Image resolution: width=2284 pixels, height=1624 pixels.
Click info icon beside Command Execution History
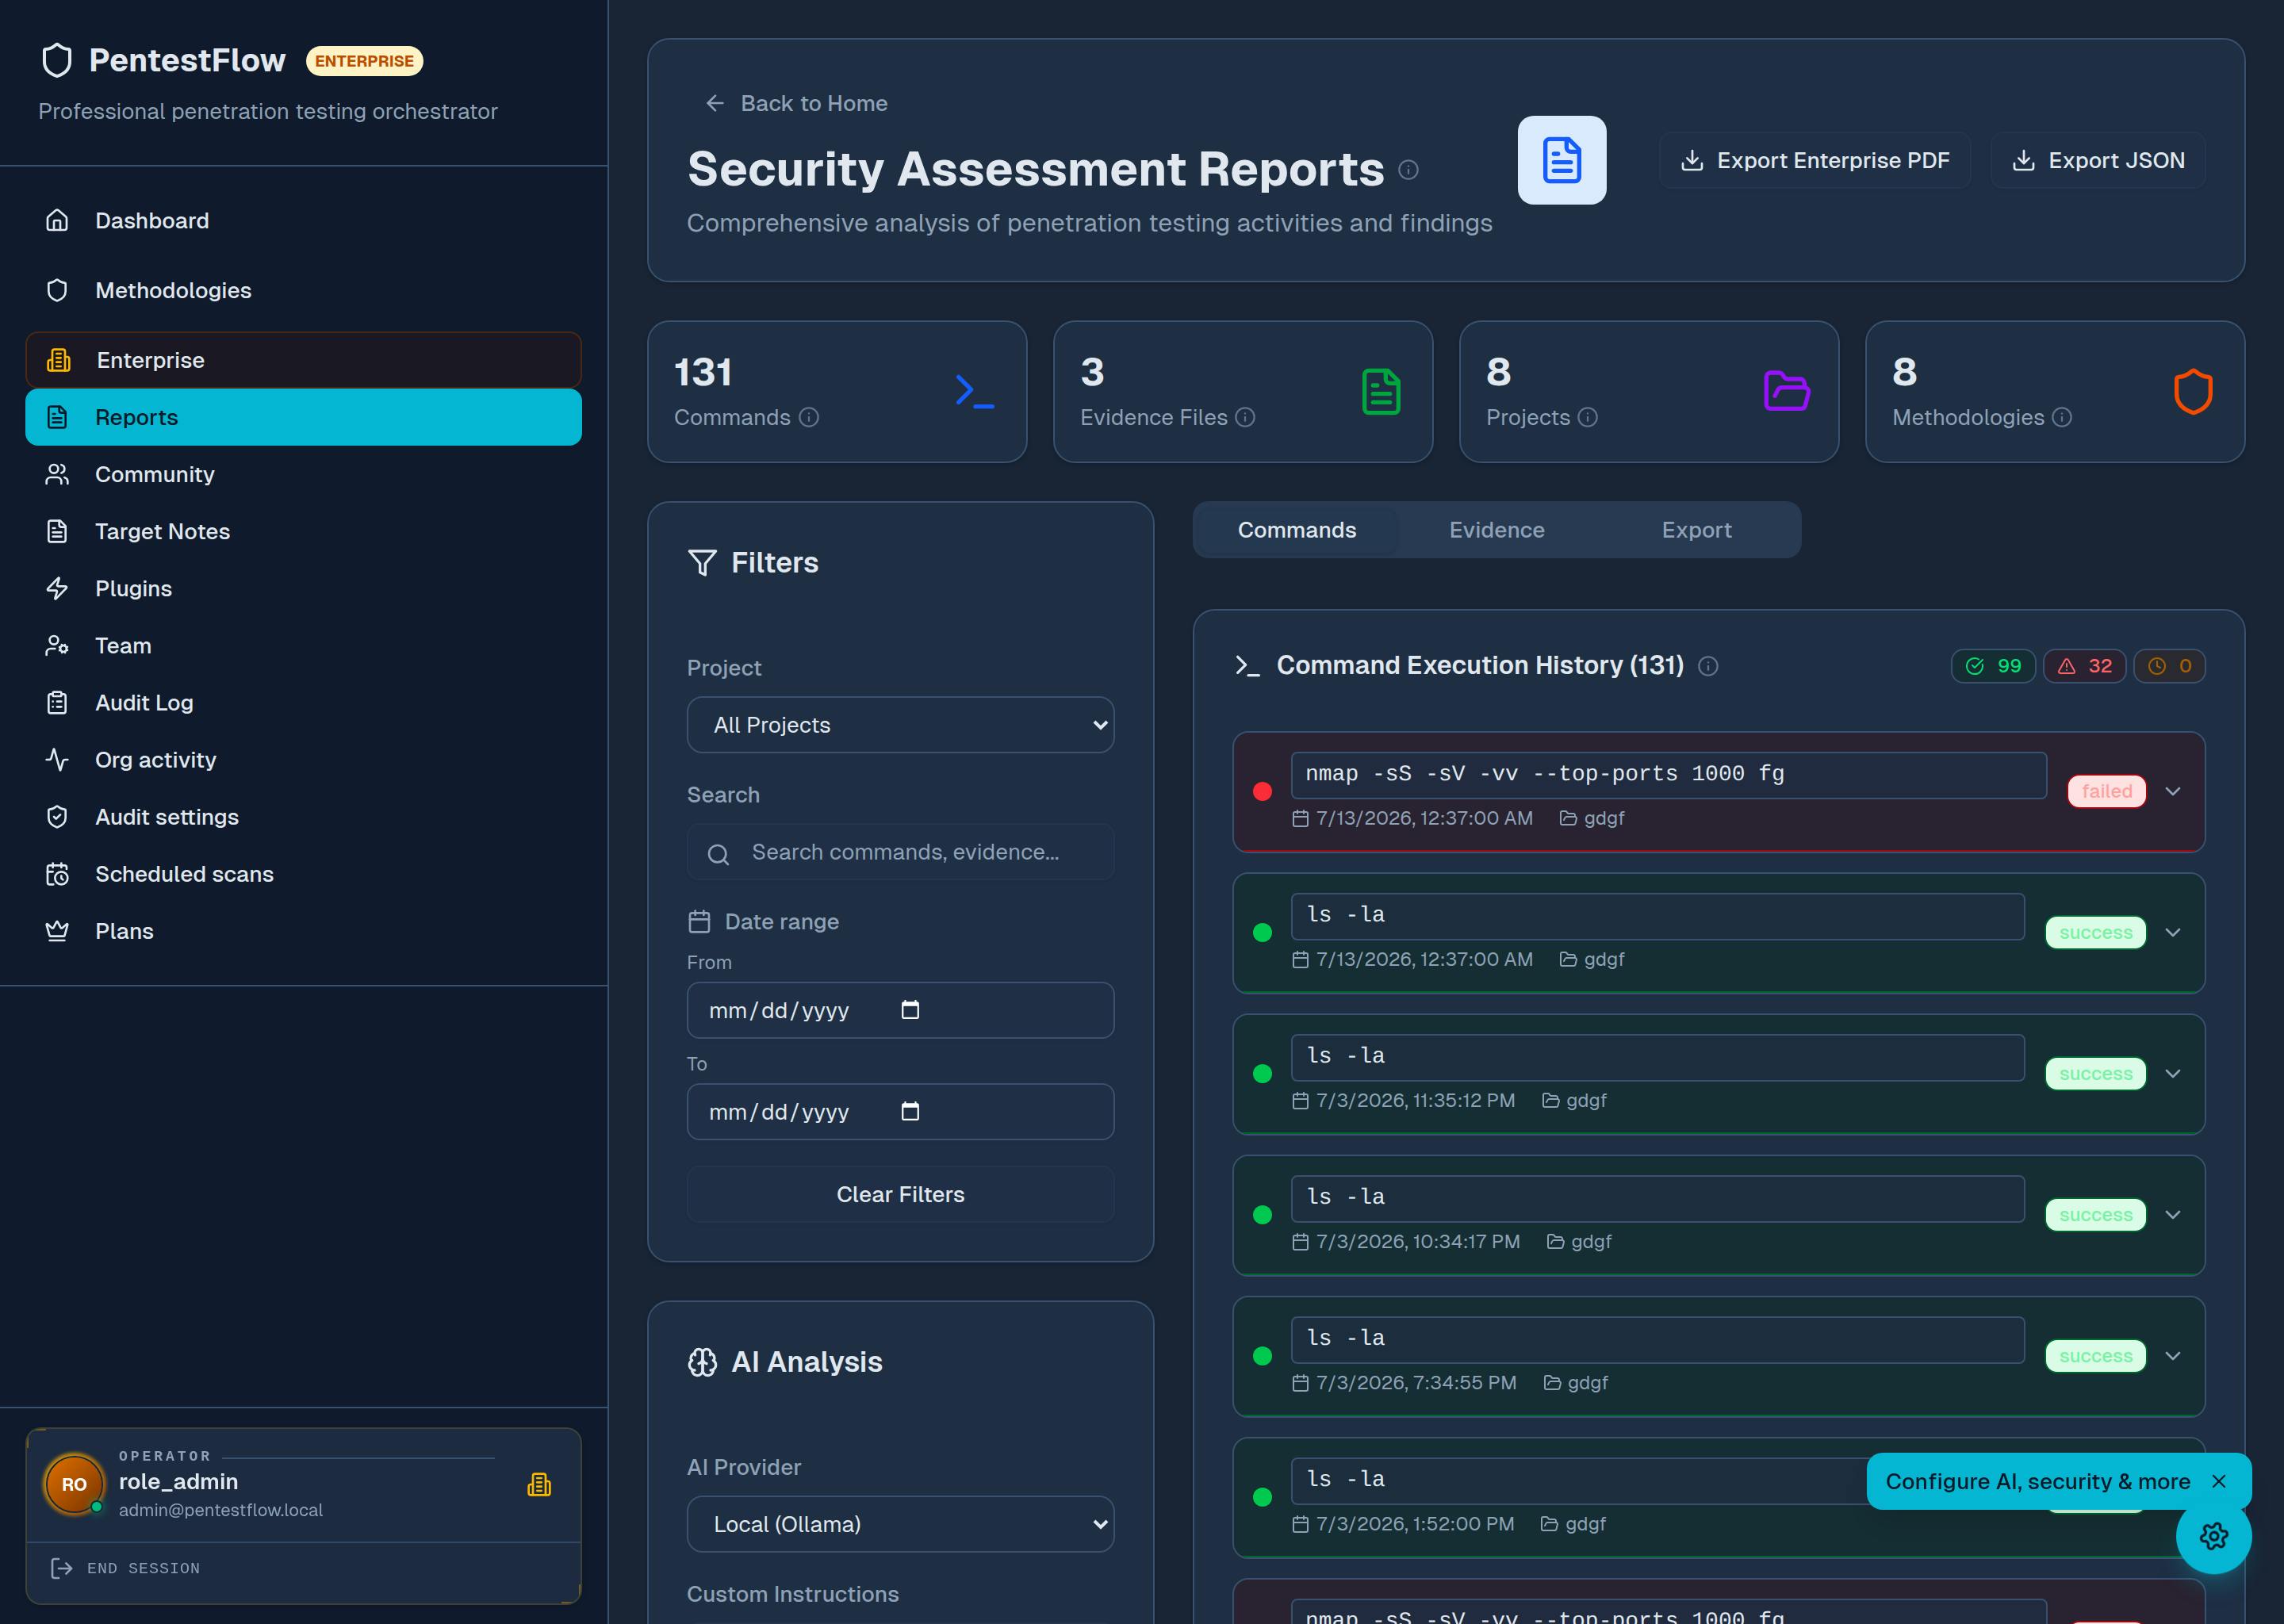coord(1708,666)
